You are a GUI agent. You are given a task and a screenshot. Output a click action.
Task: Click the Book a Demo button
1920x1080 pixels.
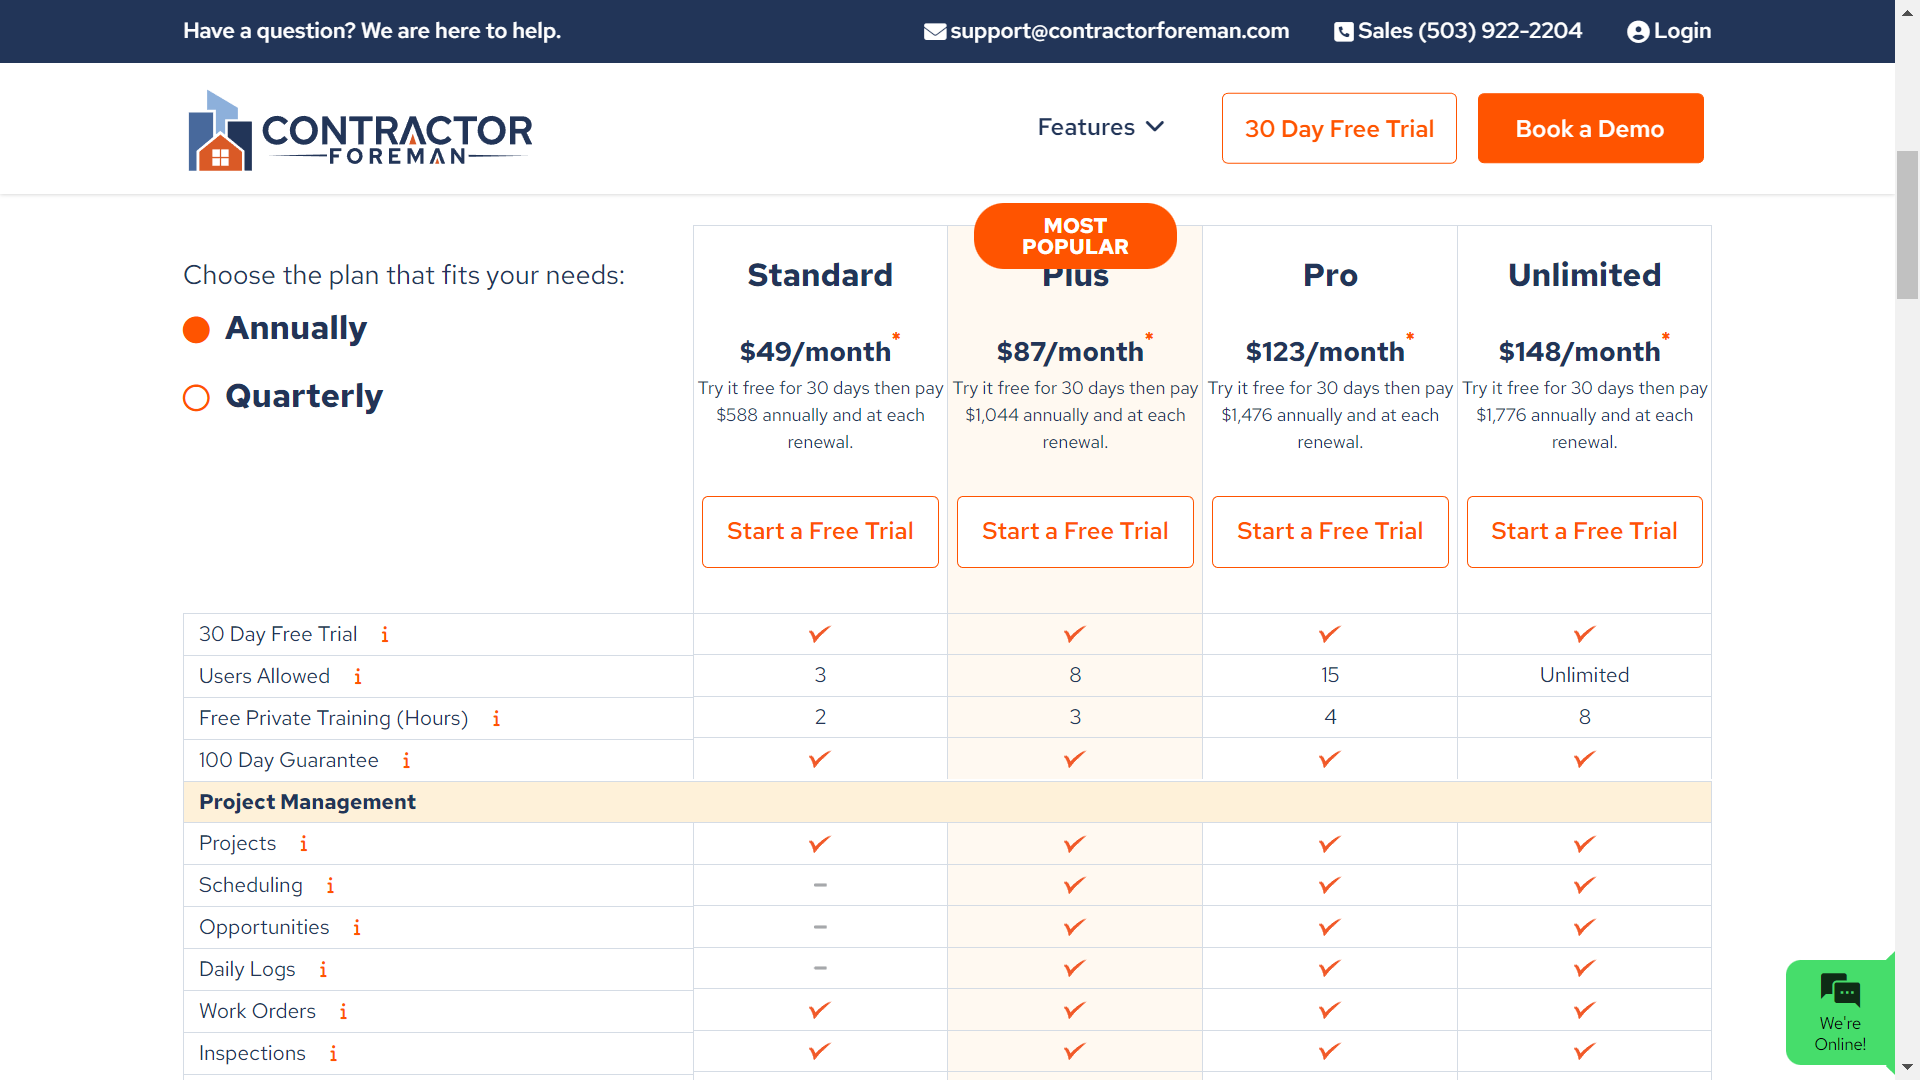pyautogui.click(x=1590, y=128)
